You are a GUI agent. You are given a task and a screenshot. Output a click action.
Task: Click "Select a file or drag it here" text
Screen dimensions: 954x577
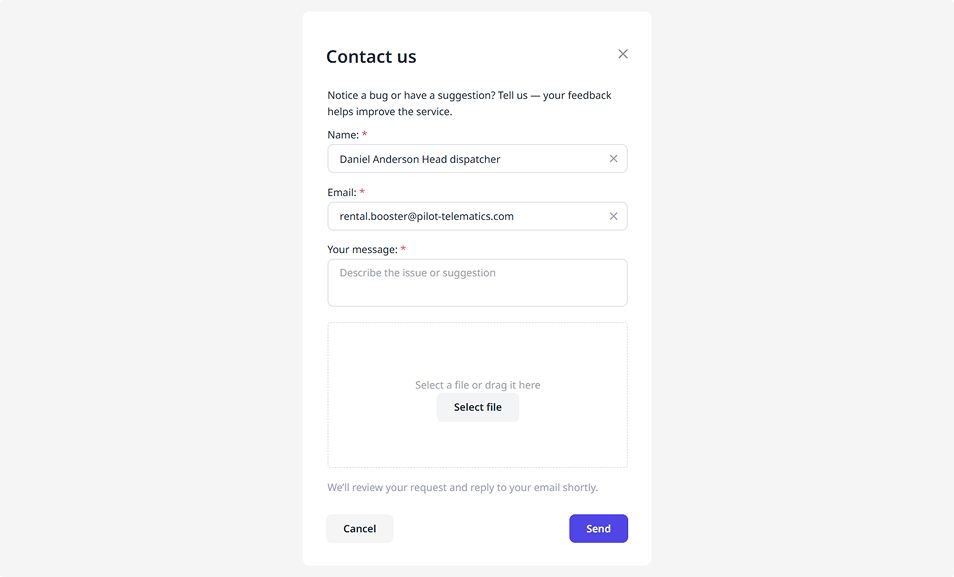click(x=477, y=385)
